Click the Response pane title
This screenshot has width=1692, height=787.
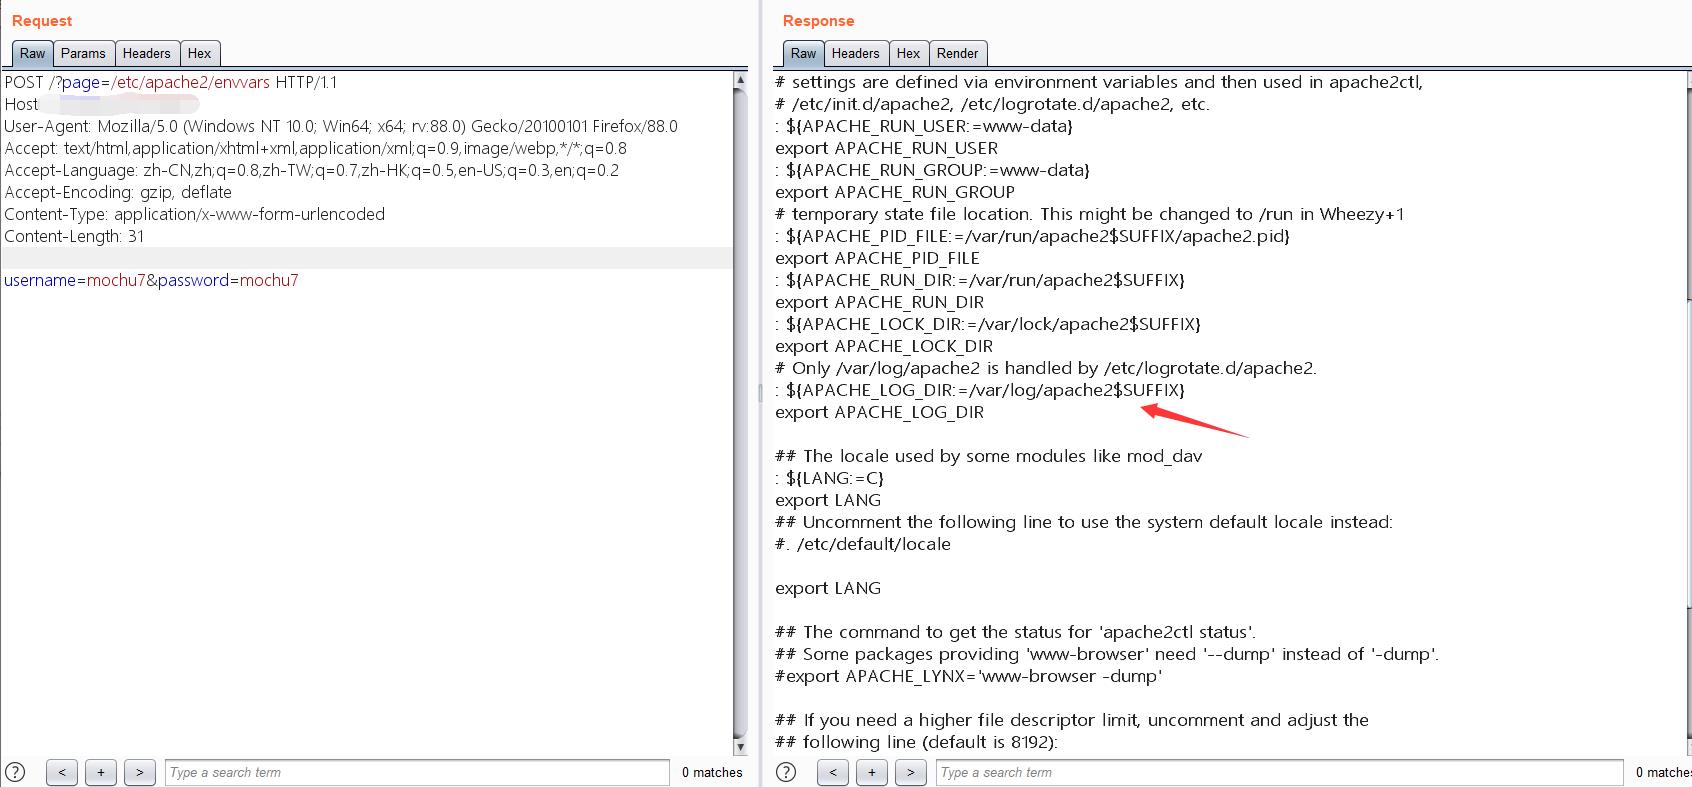click(x=819, y=21)
